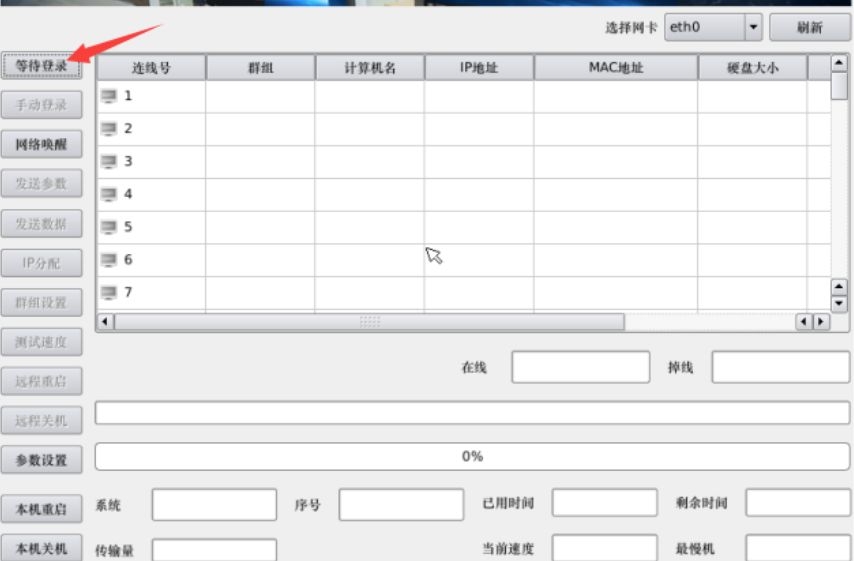Click the computer icon in row 1

click(109, 96)
